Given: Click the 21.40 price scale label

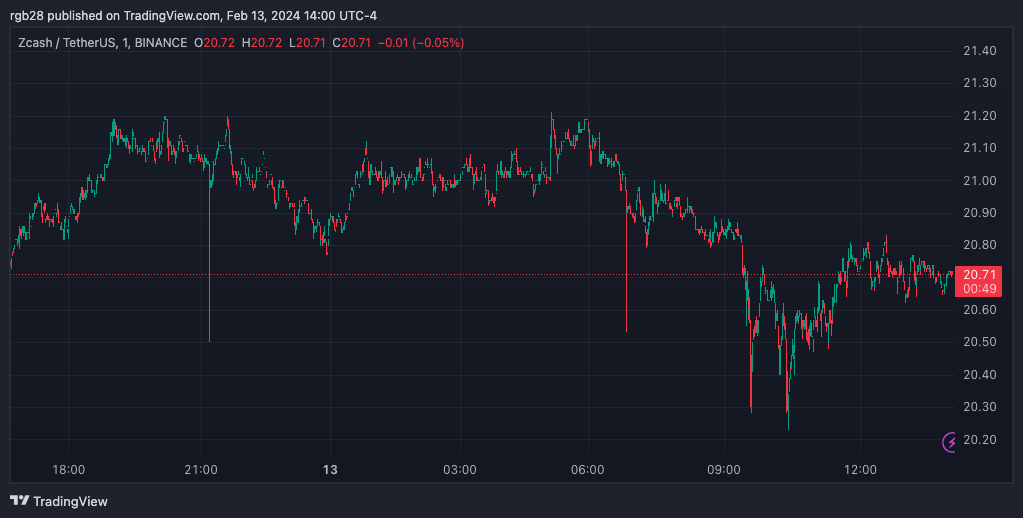Looking at the screenshot, I should click(x=978, y=52).
